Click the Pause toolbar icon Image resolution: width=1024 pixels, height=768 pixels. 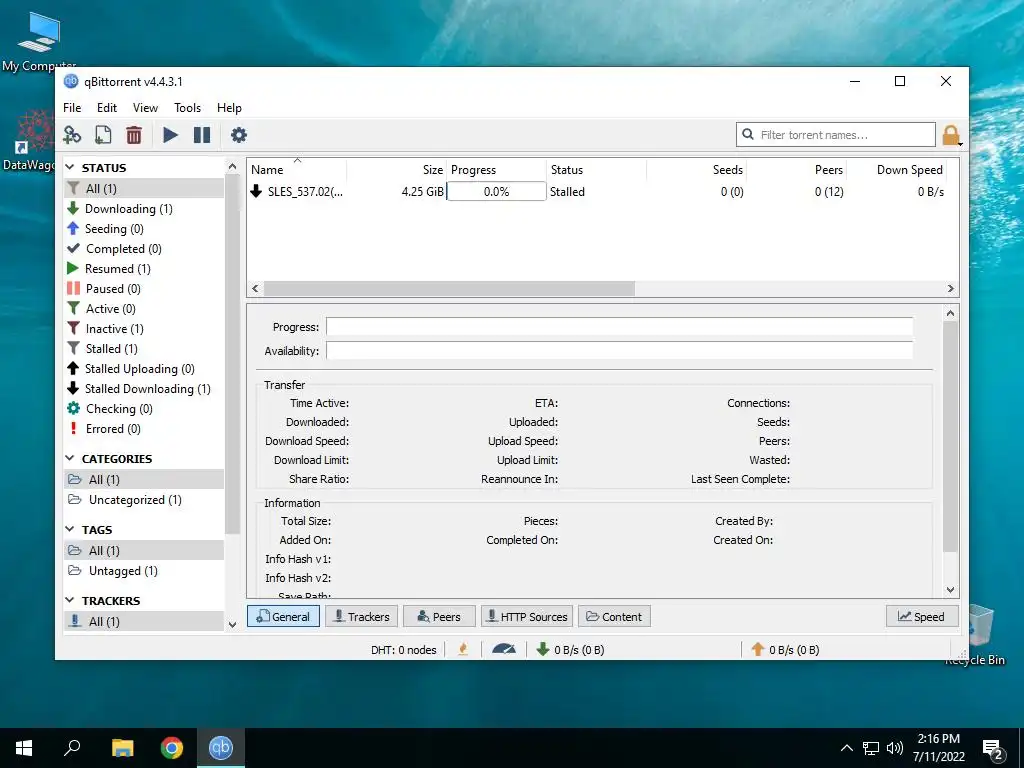point(202,135)
